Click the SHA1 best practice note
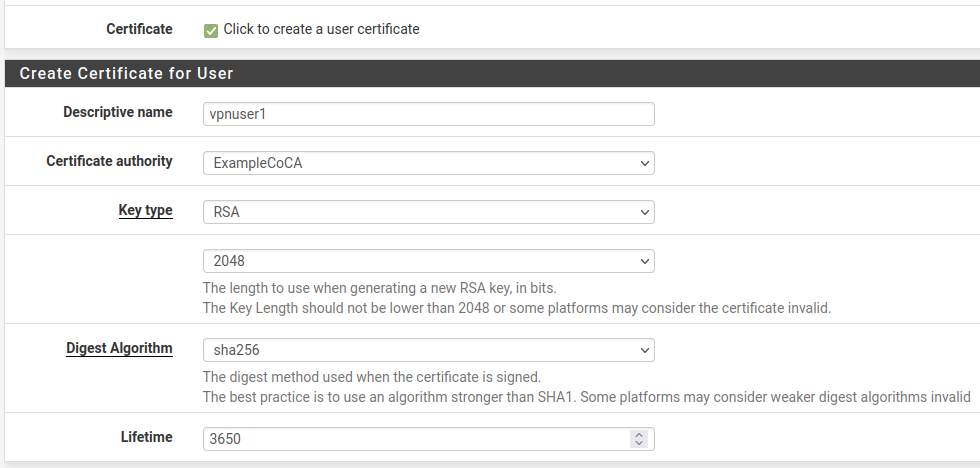Screen dimensions: 980x468 586,397
